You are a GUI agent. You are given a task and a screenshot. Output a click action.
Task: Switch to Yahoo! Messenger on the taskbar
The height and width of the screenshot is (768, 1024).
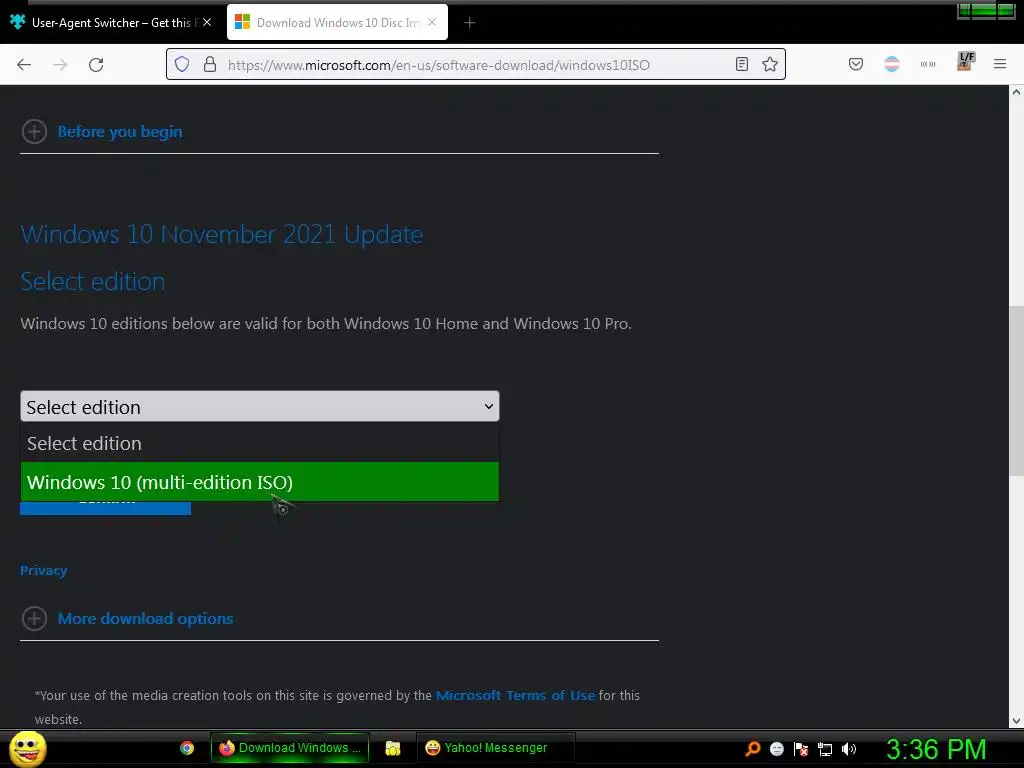(495, 748)
